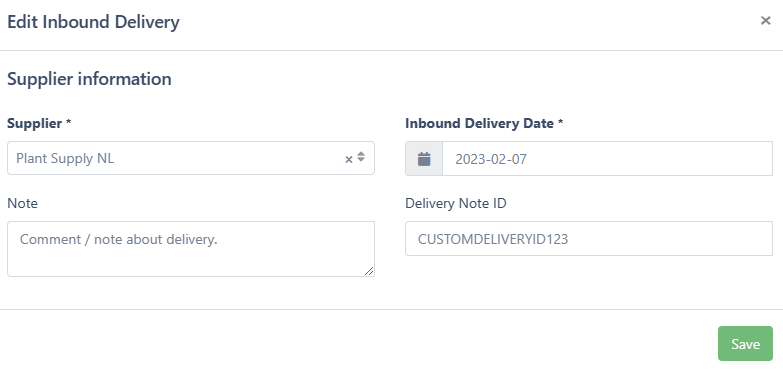Click the down arrow in Supplier selector

pos(361,160)
